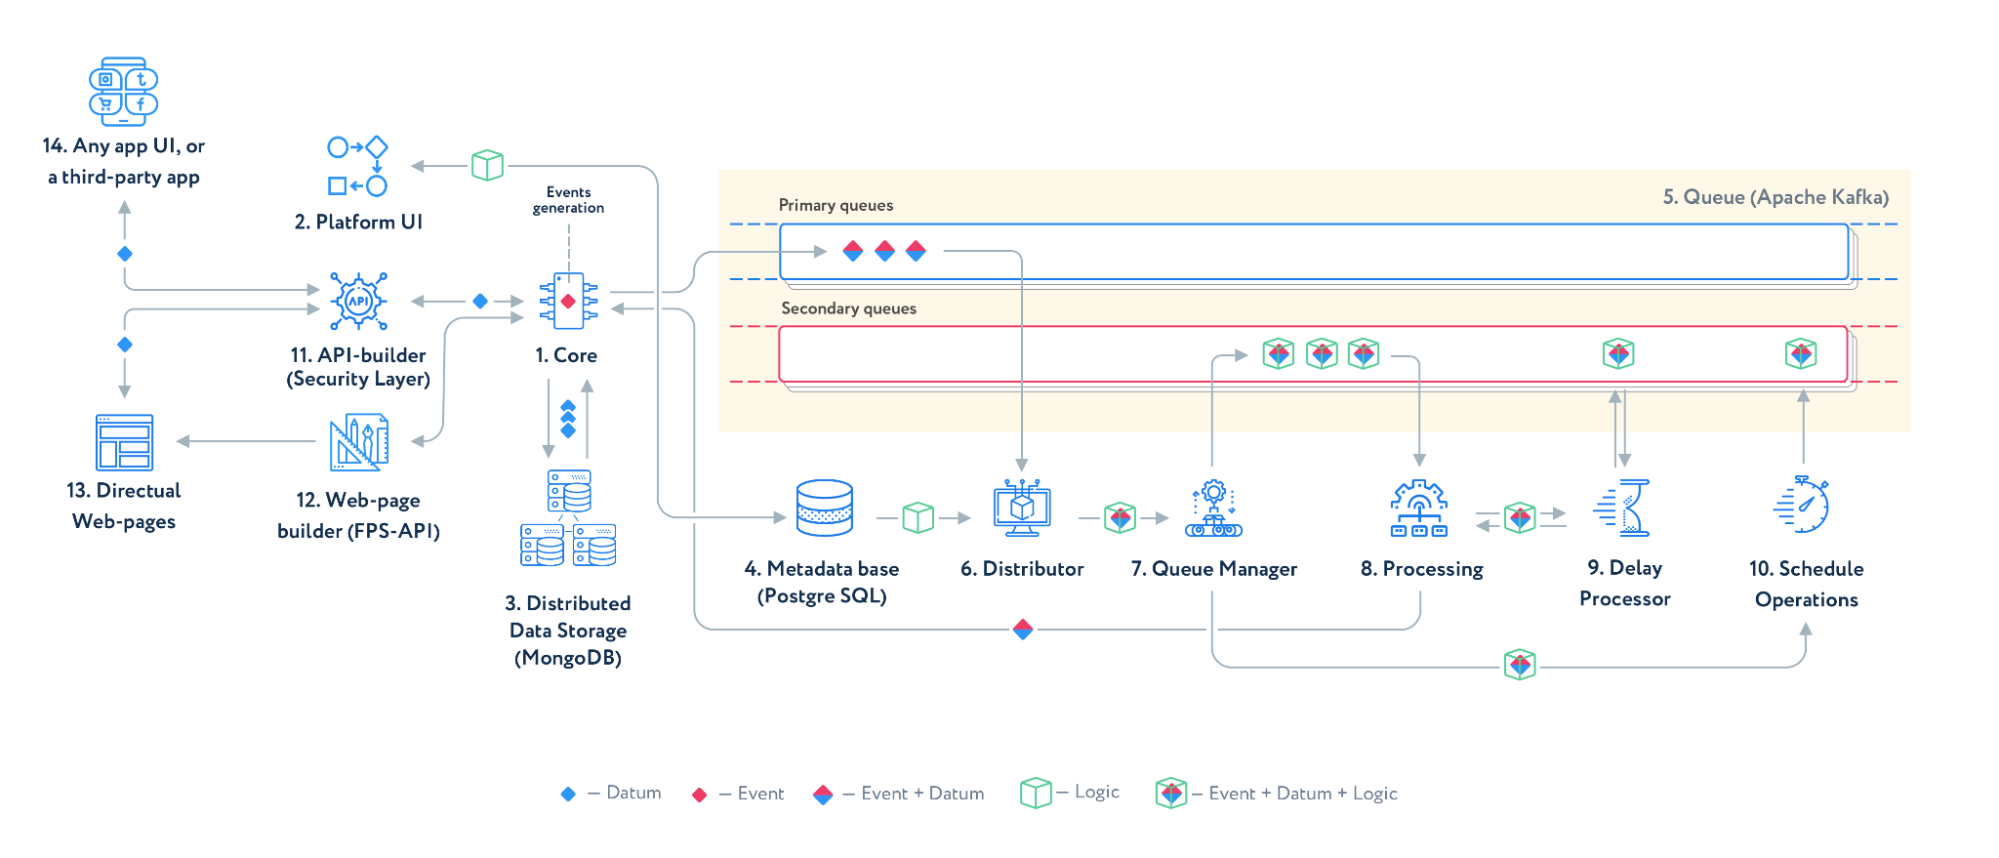Viewport: 1999px width, 858px height.
Task: Click the Datum diamond above Directual Web-pages
Action: click(125, 345)
